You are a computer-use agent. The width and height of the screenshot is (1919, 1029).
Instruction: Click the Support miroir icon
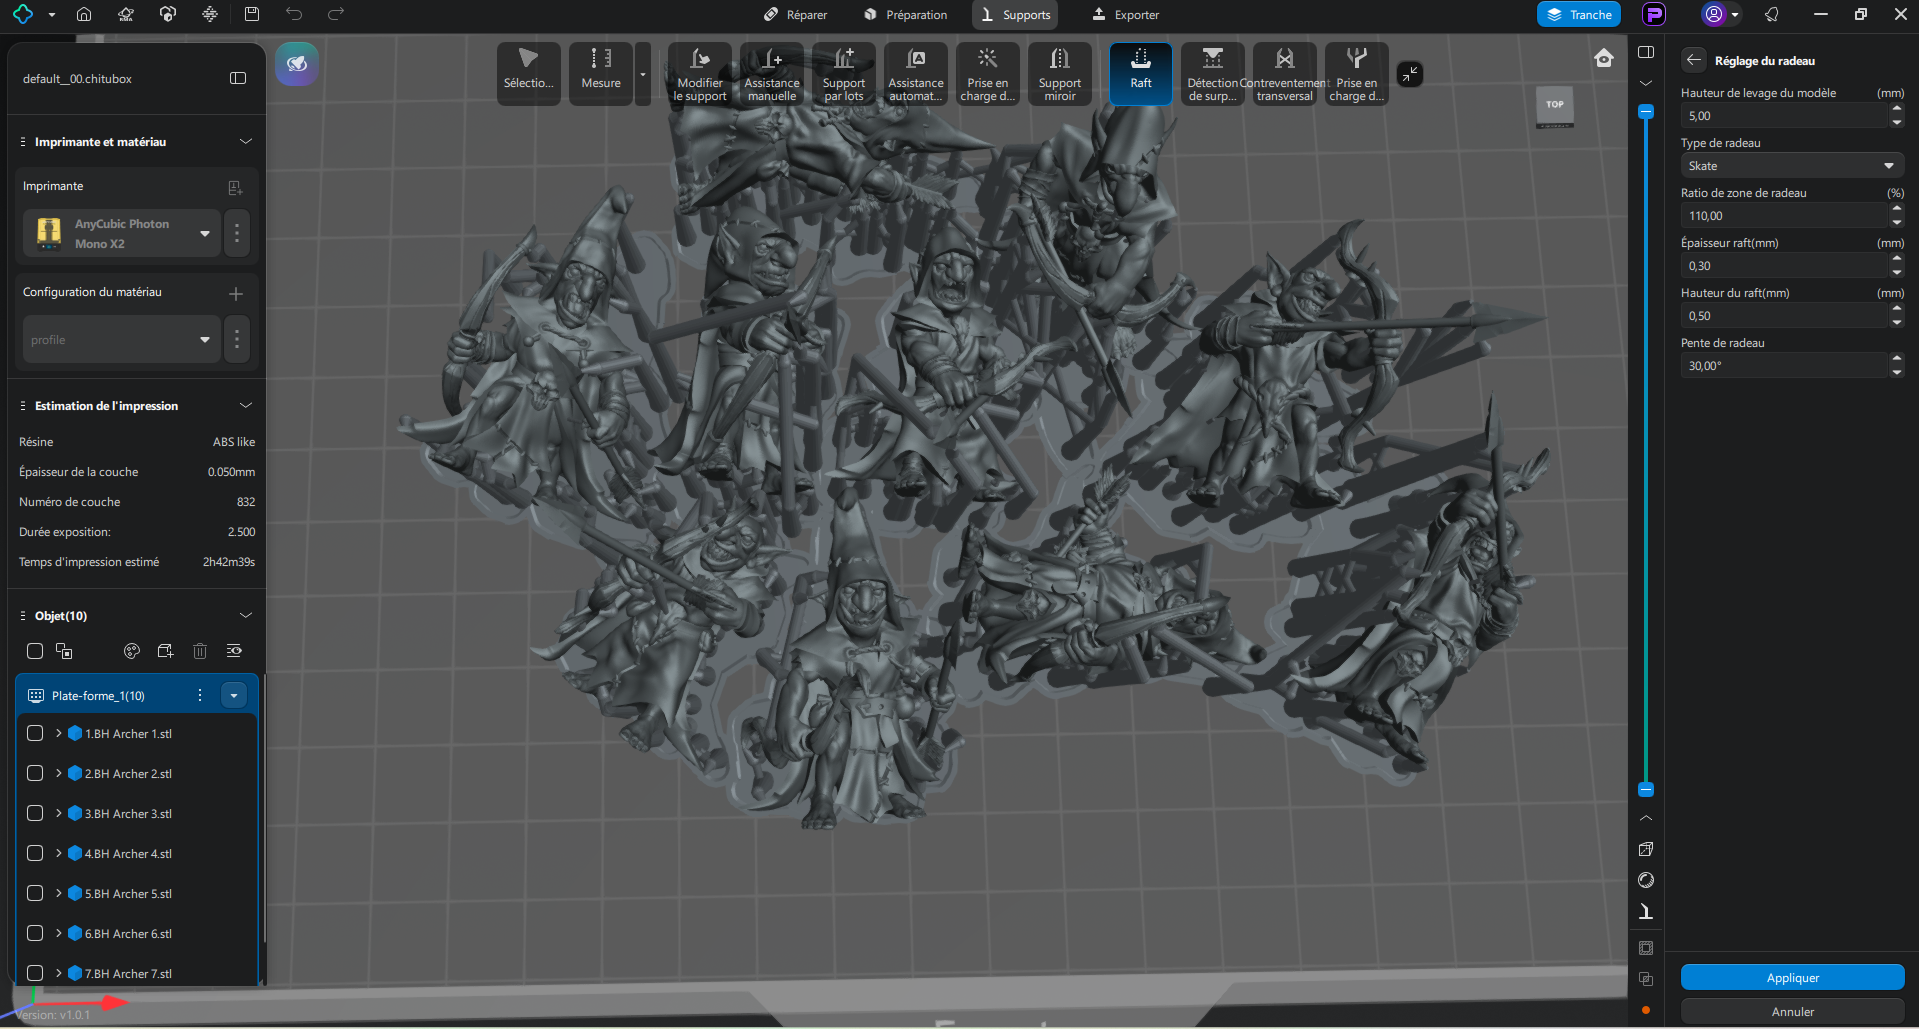[1059, 72]
